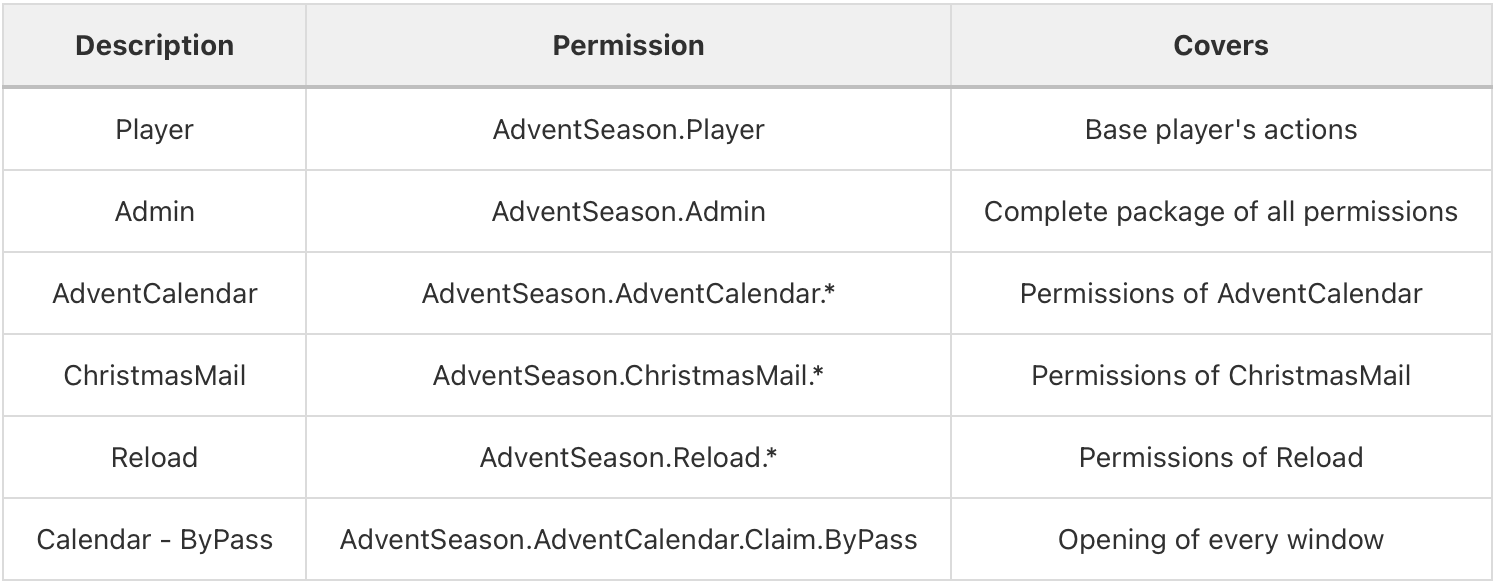Click "Permissions of AdventCalendar" cell
The width and height of the screenshot is (1494, 586).
point(1220,294)
